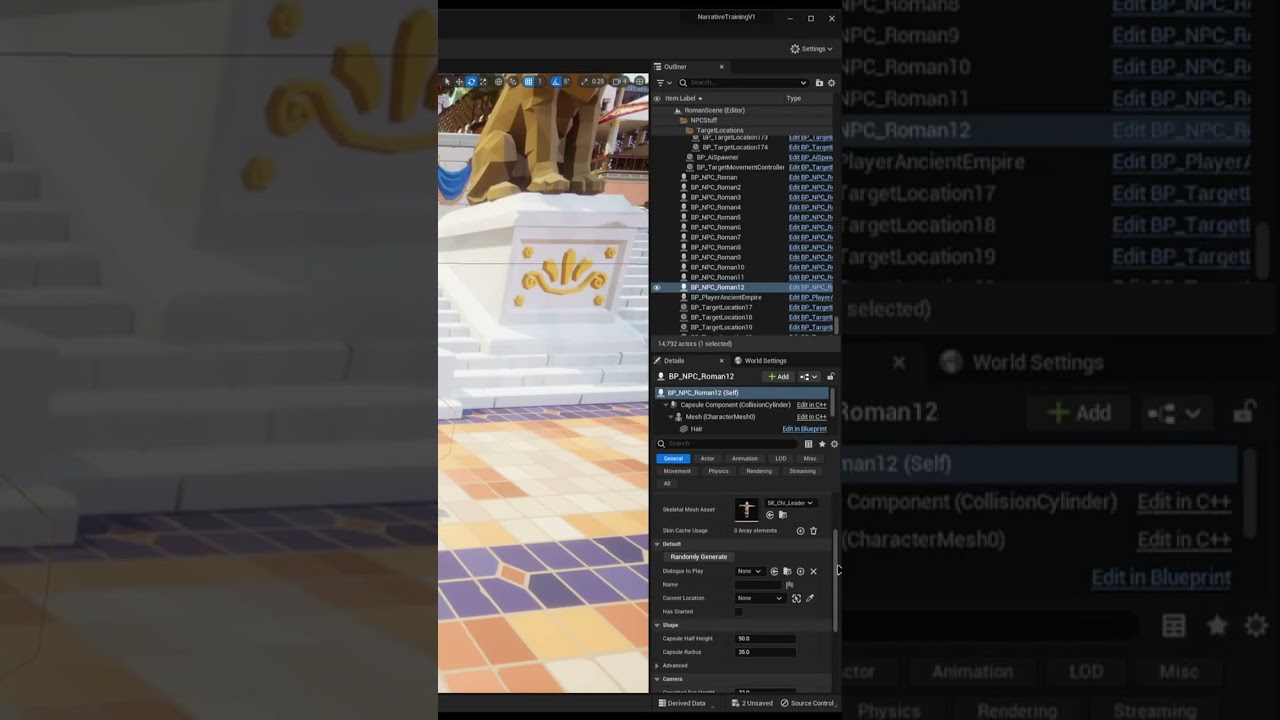Select BP_NPC_Roman5 in the Outliner
The width and height of the screenshot is (1280, 720).
[716, 217]
